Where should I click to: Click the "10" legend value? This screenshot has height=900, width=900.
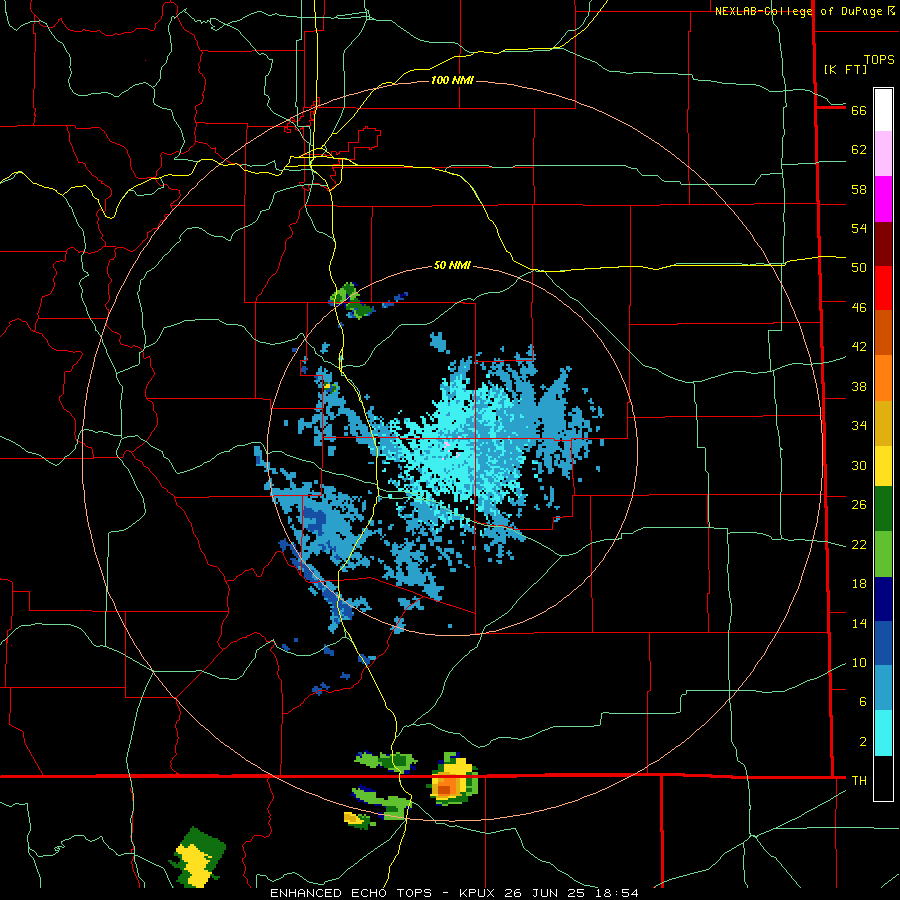859,663
